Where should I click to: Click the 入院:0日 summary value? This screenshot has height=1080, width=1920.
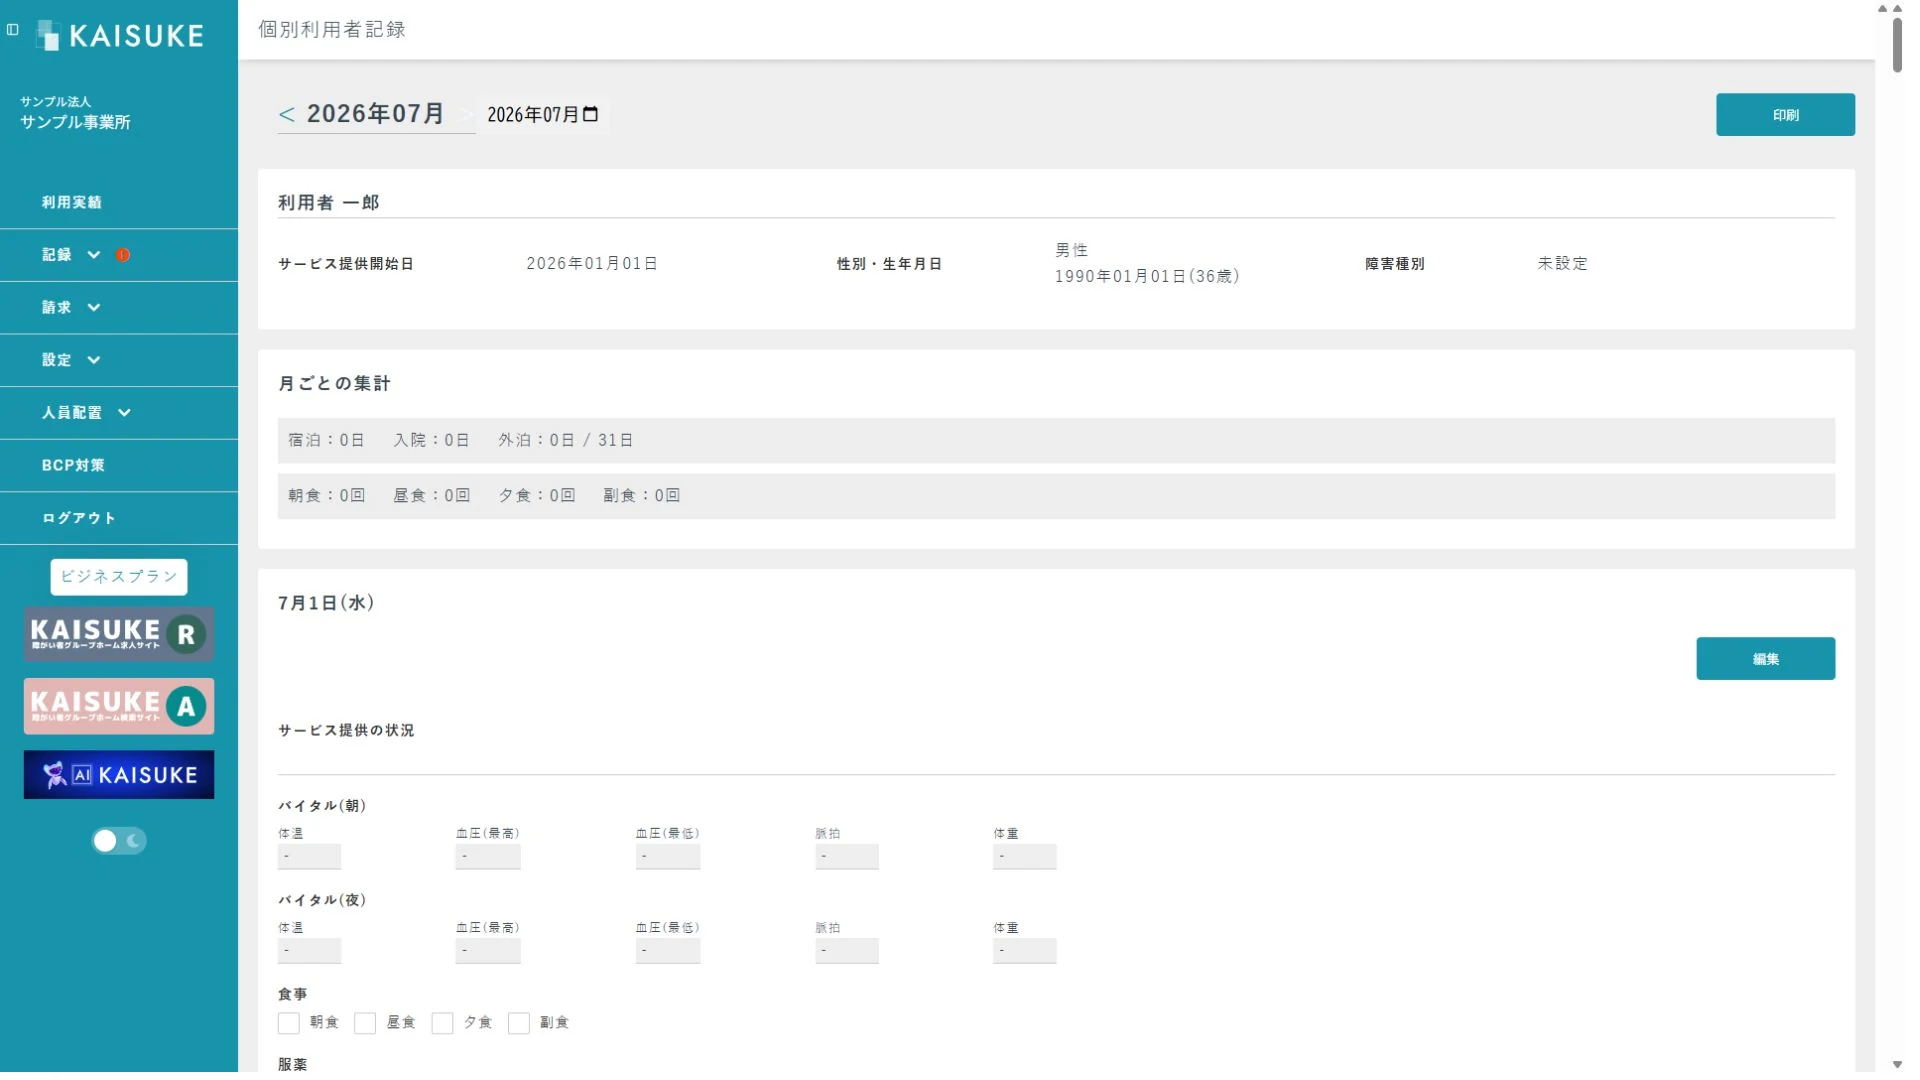point(431,441)
